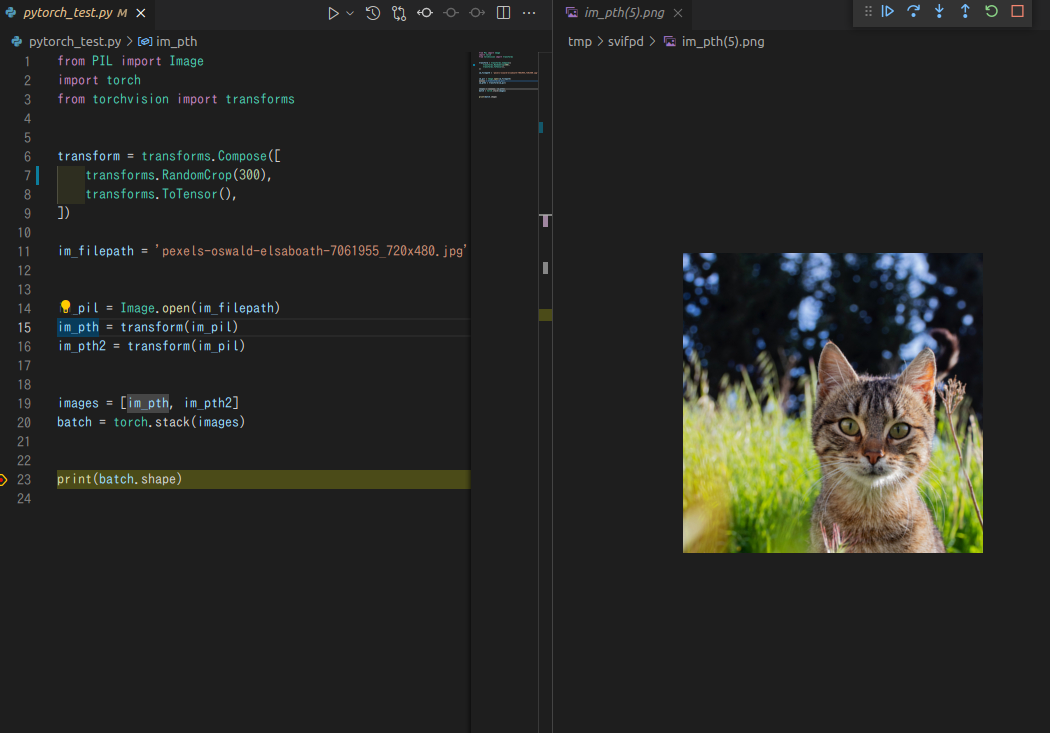Grab the debug toolbar drag handle
1050x733 pixels.
[868, 11]
